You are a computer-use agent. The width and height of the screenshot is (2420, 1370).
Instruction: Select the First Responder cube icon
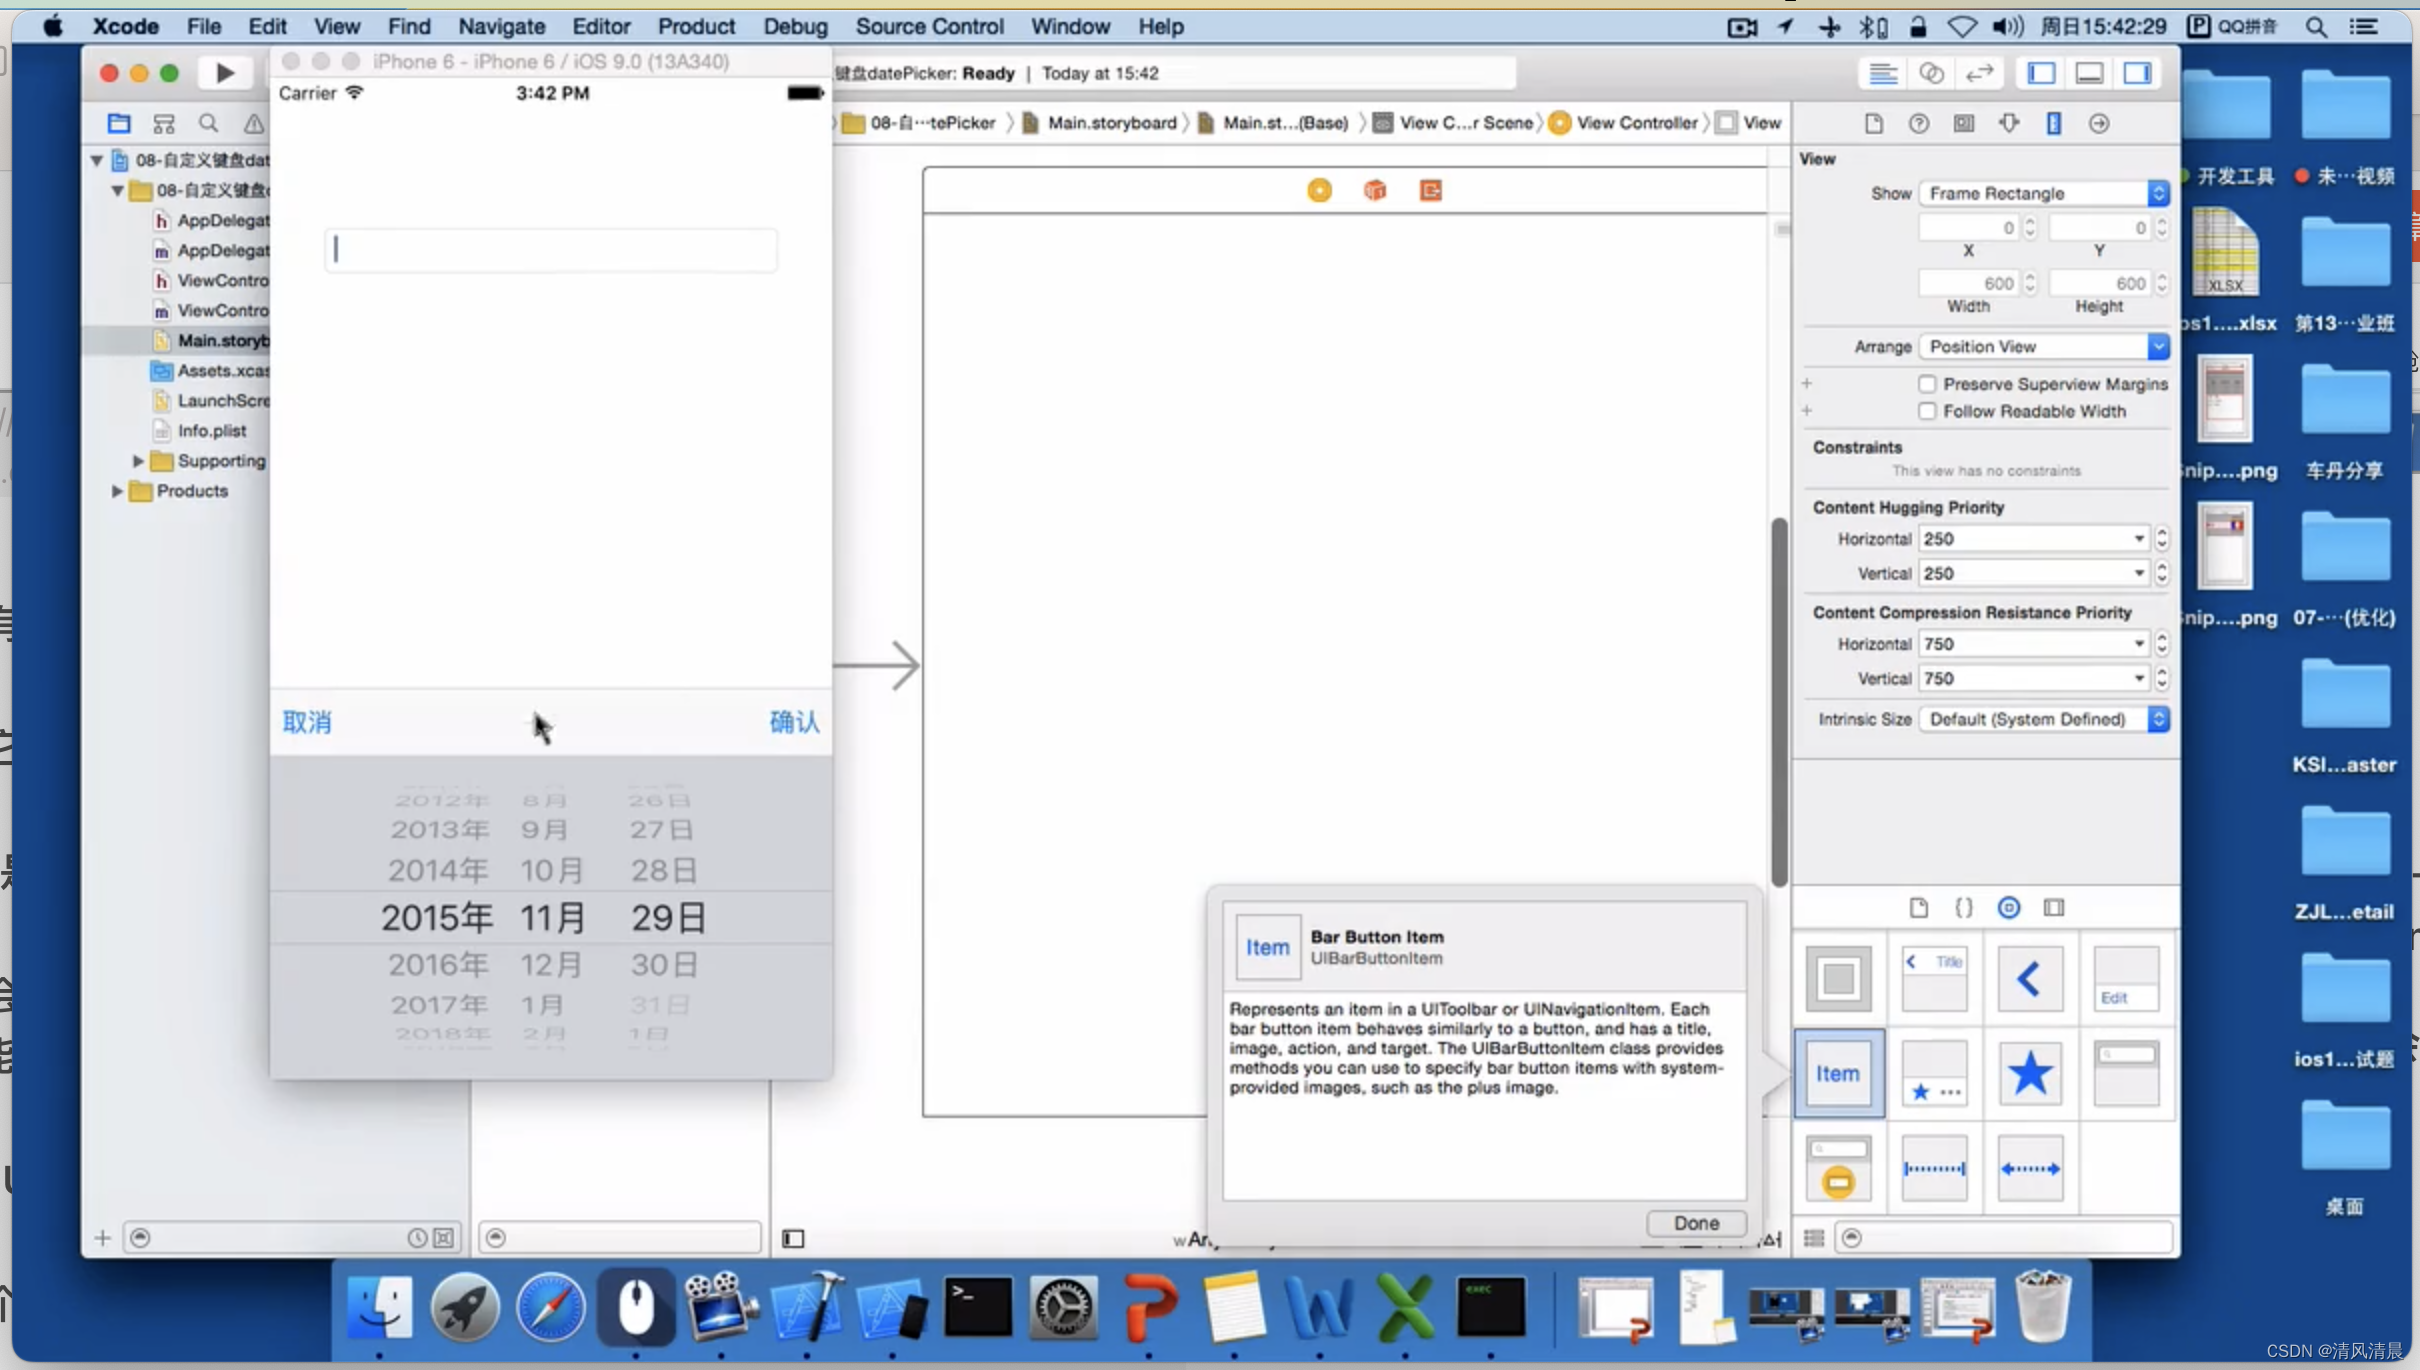tap(1375, 190)
